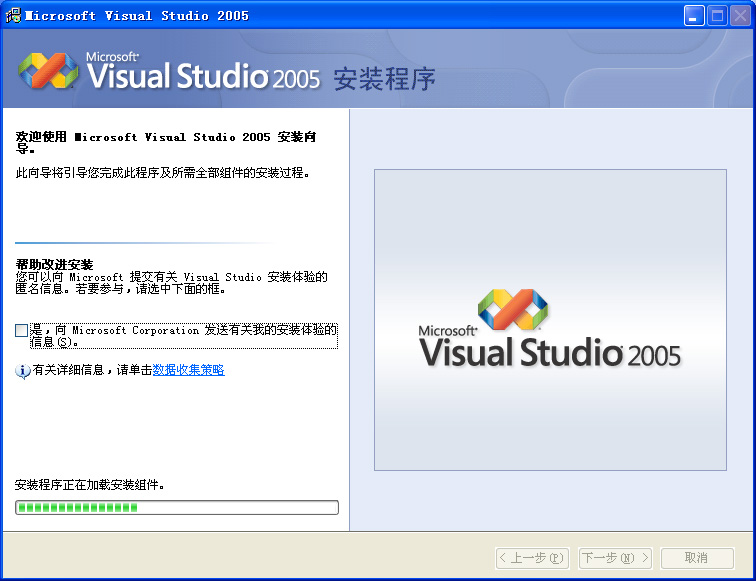
Task: Click the setup icon in the title bar
Action: tap(13, 15)
